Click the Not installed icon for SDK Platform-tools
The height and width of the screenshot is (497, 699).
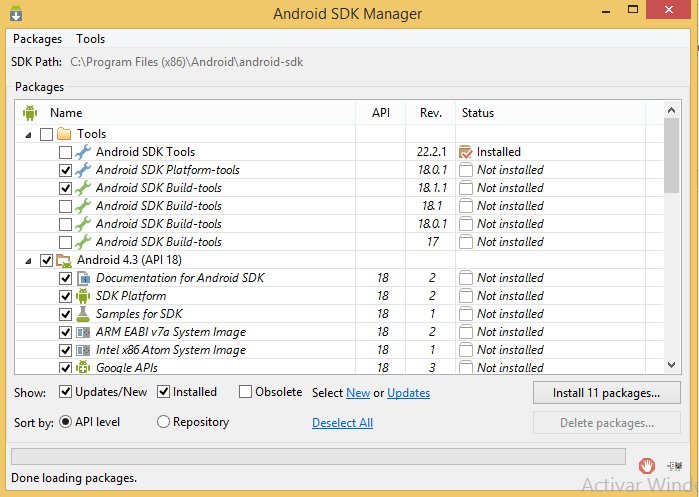466,170
